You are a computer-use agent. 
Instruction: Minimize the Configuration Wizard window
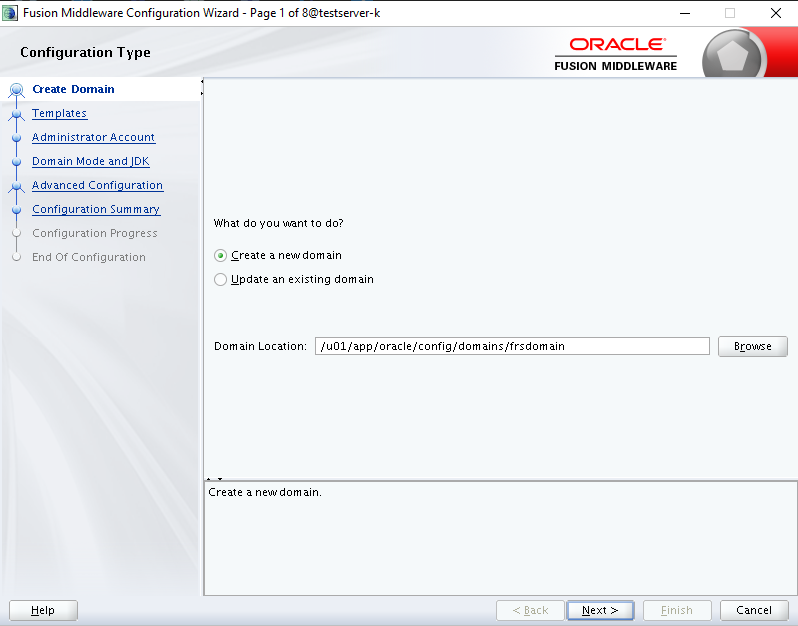[685, 13]
